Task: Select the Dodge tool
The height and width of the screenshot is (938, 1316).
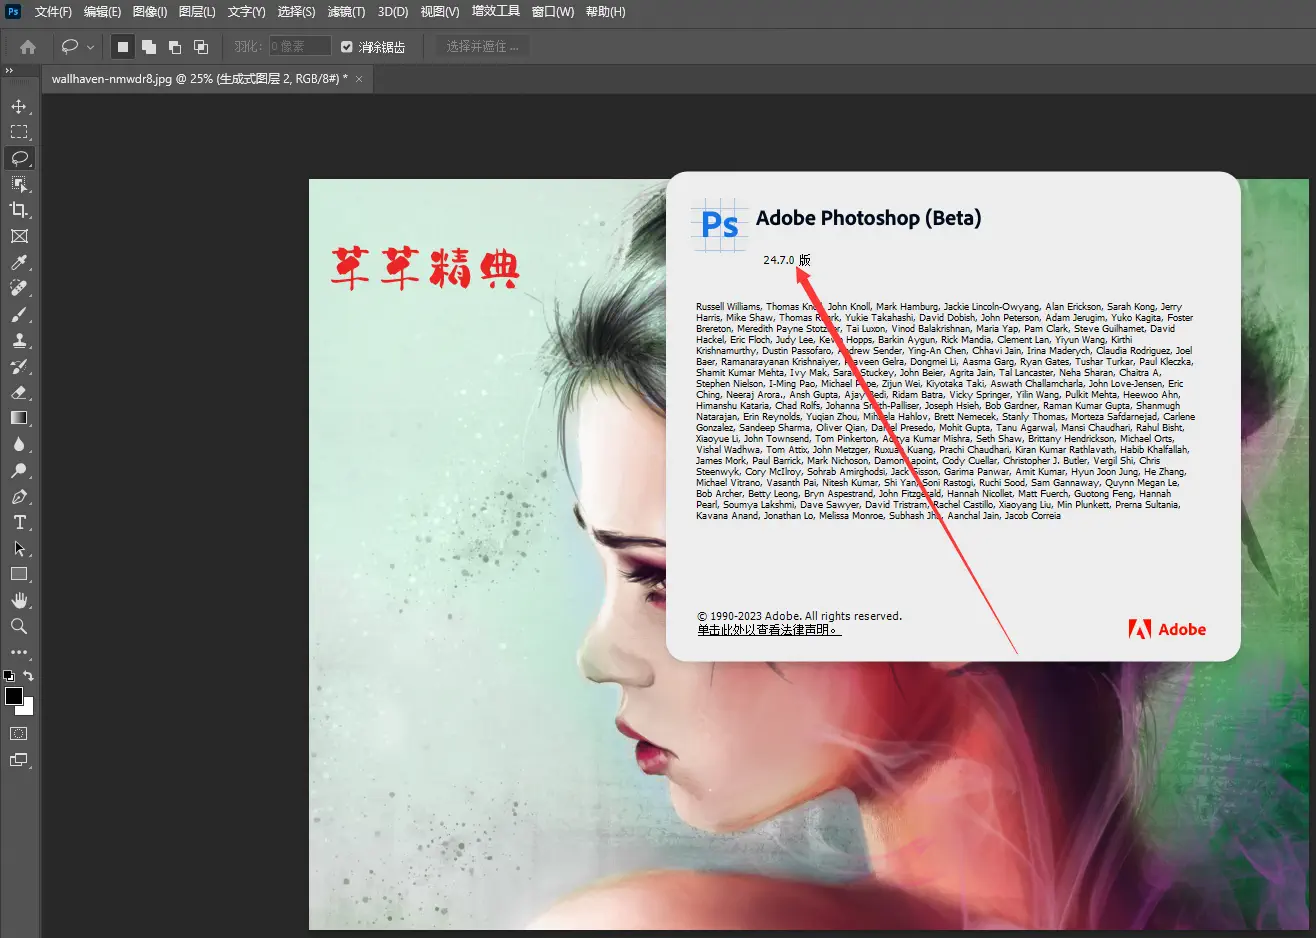Action: click(x=19, y=470)
